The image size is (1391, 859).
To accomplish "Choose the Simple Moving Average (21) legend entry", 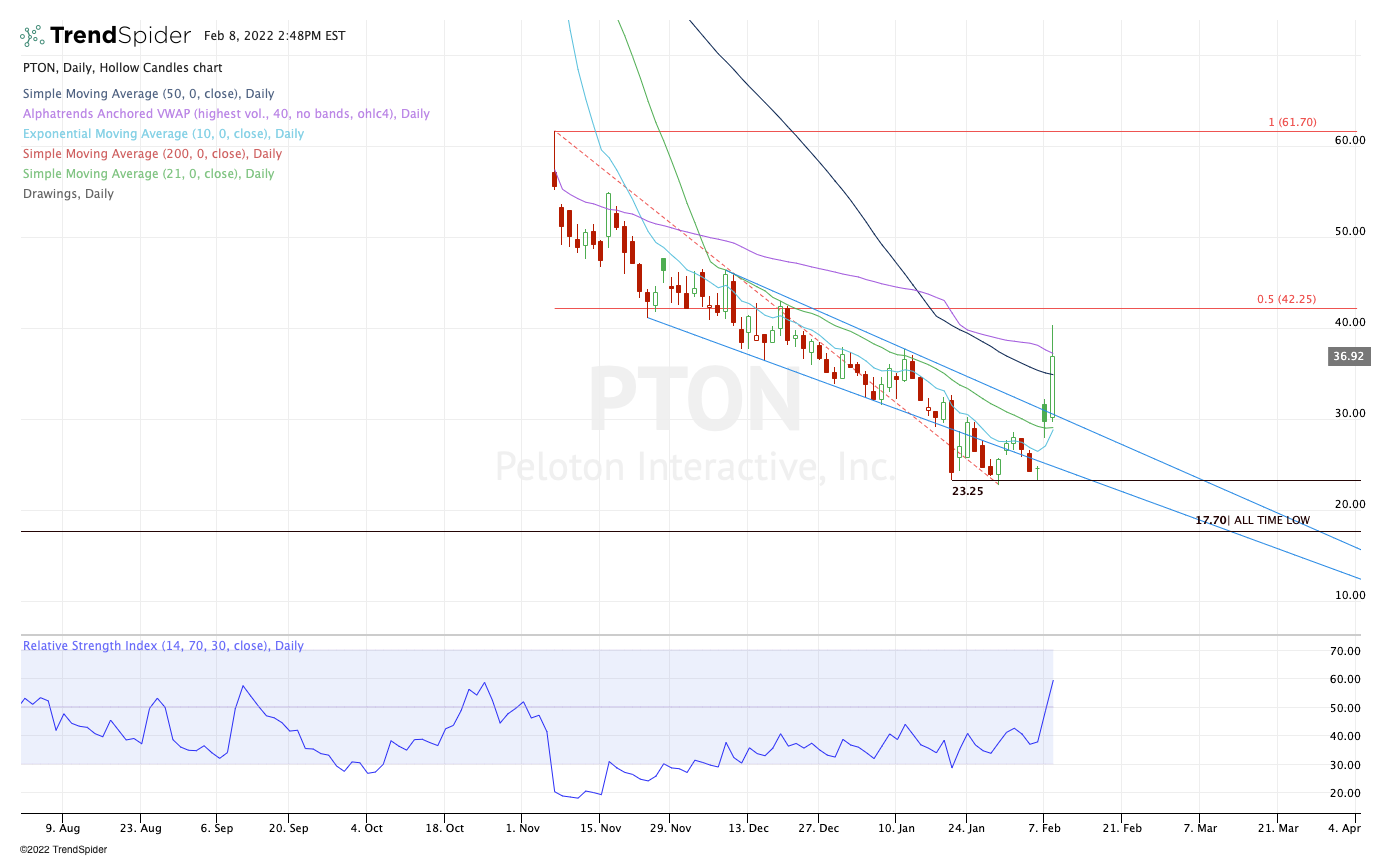I will point(148,174).
